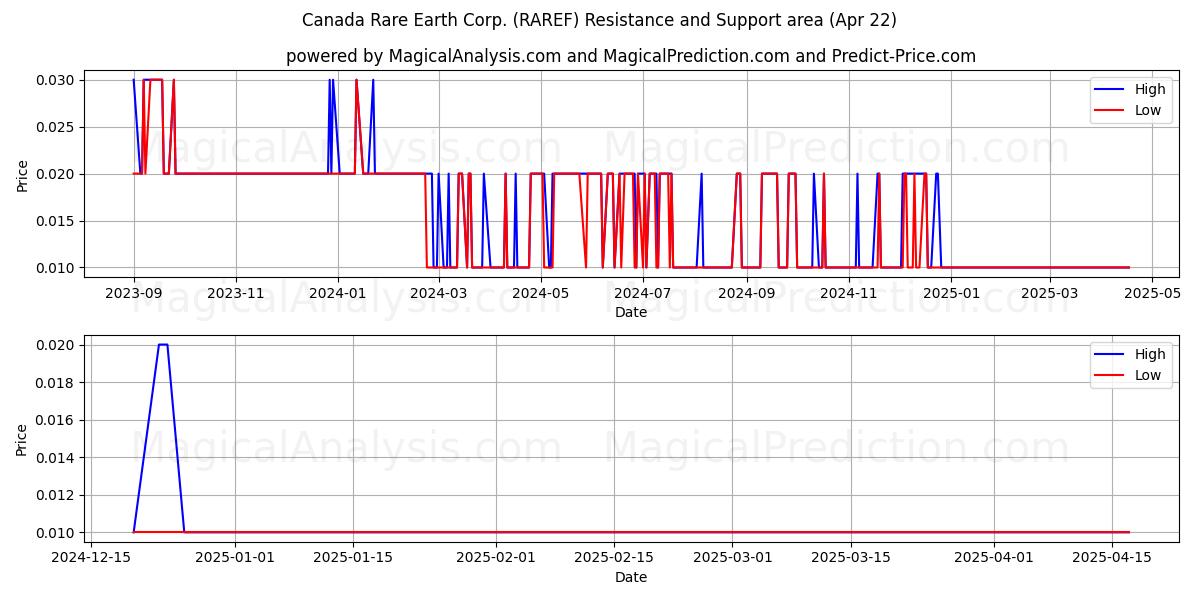The height and width of the screenshot is (600, 1200).
Task: Click the 2025-04-01 date tick label
Action: 994,558
